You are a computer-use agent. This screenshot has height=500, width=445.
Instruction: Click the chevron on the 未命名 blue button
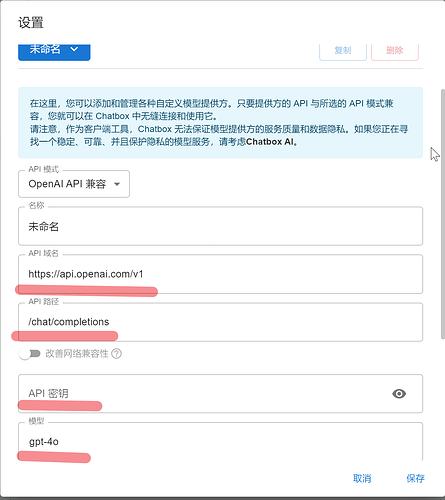[74, 49]
